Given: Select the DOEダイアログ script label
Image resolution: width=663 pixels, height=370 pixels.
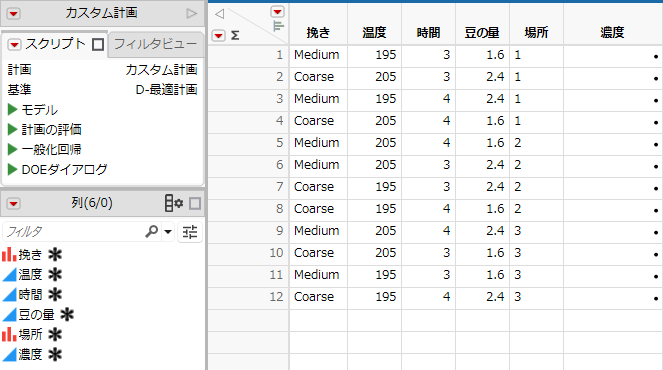Looking at the screenshot, I should coord(65,169).
